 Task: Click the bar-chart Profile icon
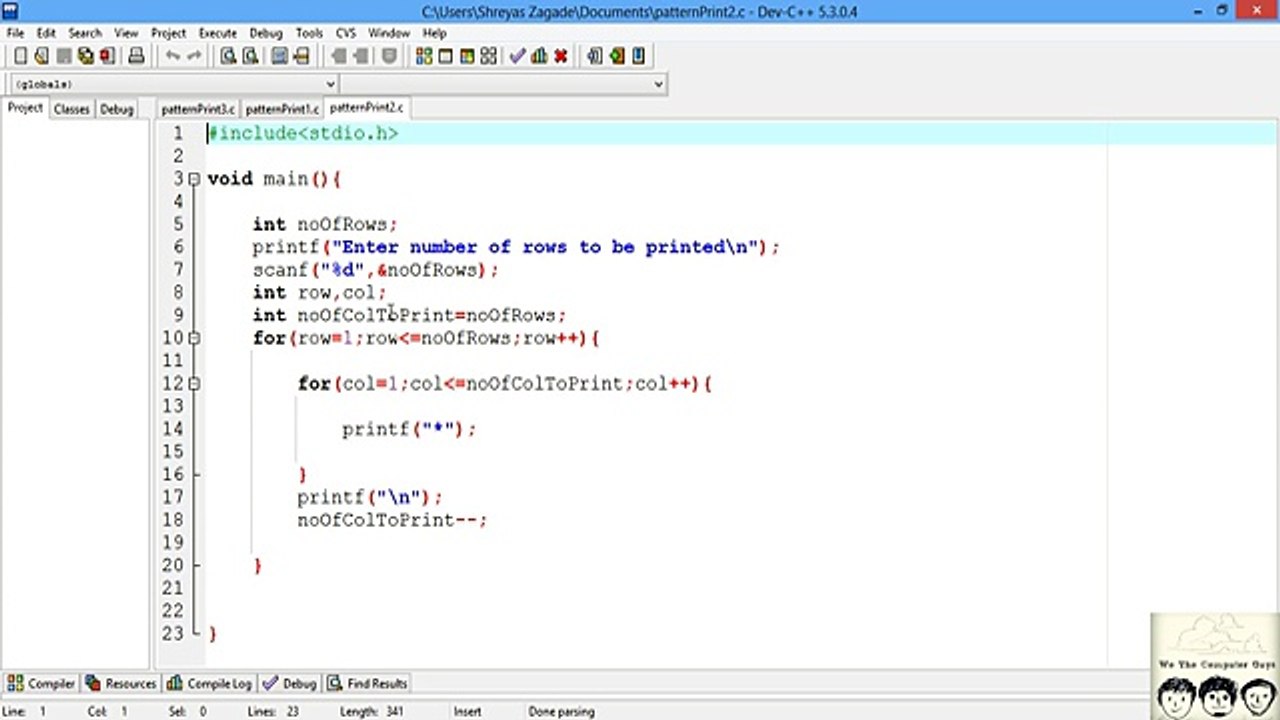click(x=539, y=57)
